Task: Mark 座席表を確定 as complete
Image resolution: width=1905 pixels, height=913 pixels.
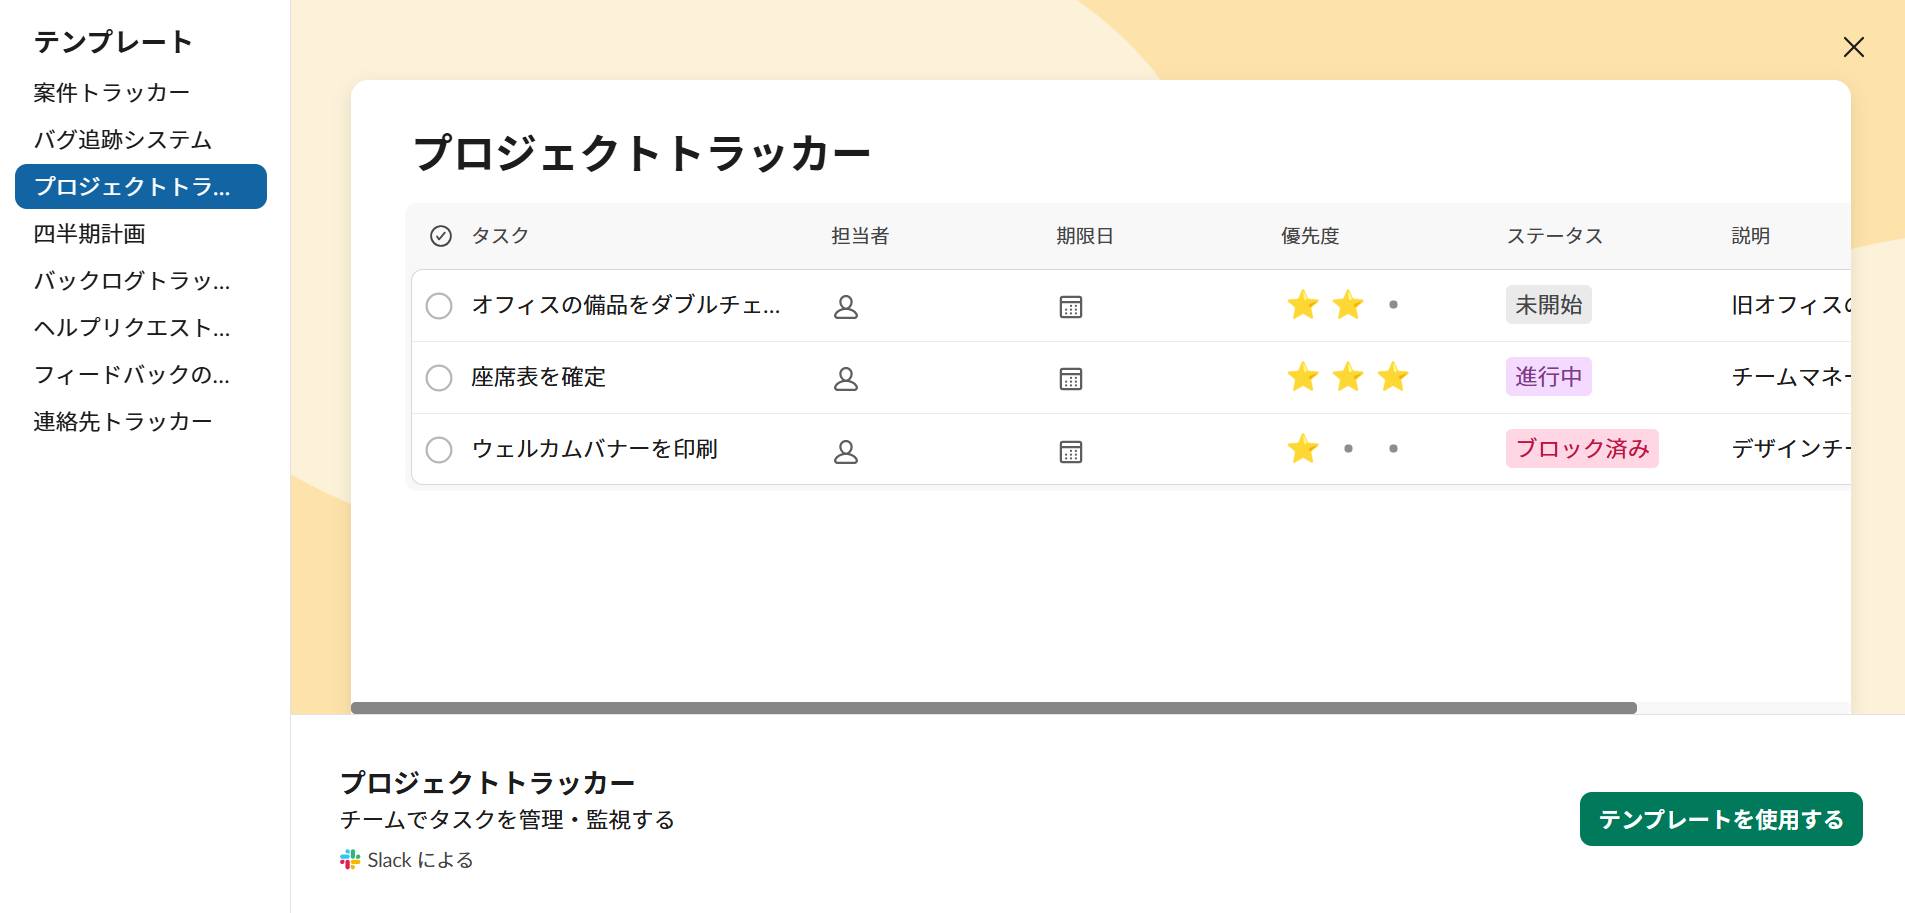Action: tap(439, 378)
